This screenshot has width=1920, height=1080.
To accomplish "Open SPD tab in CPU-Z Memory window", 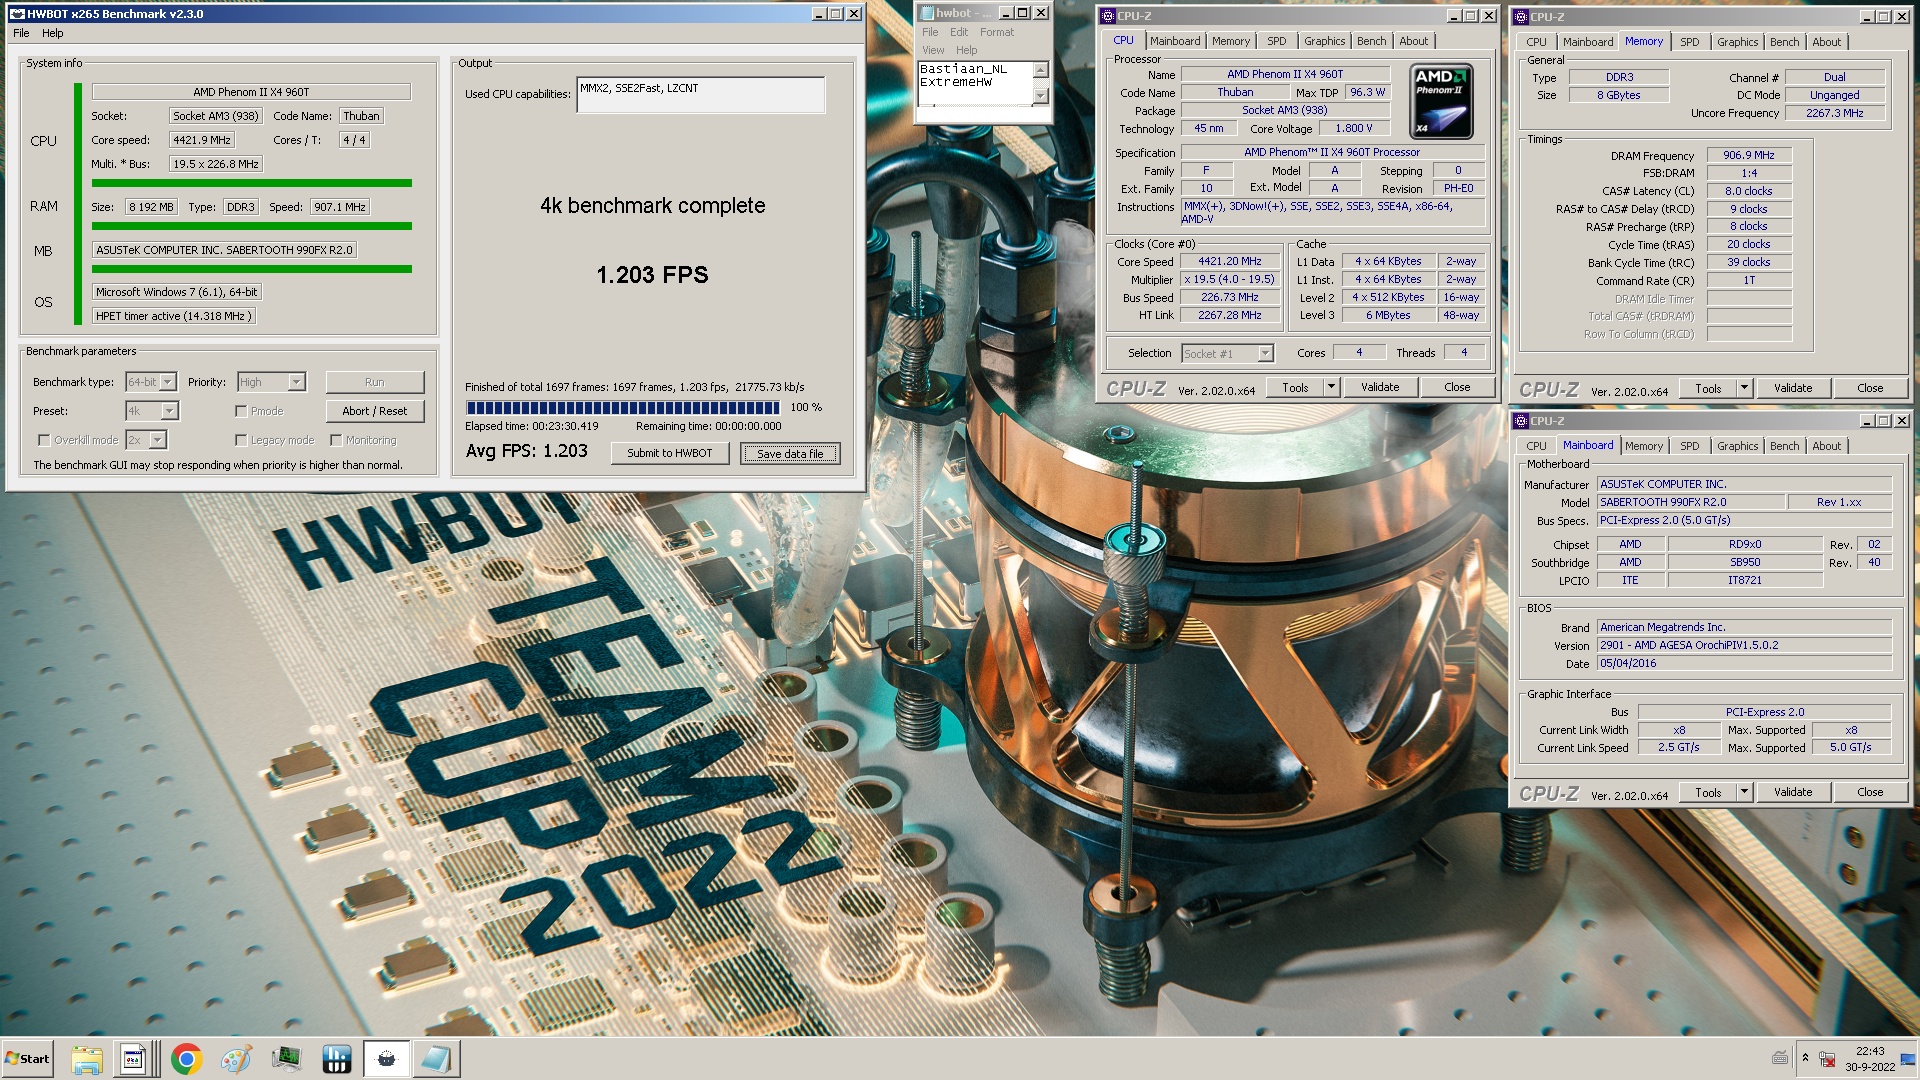I will pos(1690,42).
